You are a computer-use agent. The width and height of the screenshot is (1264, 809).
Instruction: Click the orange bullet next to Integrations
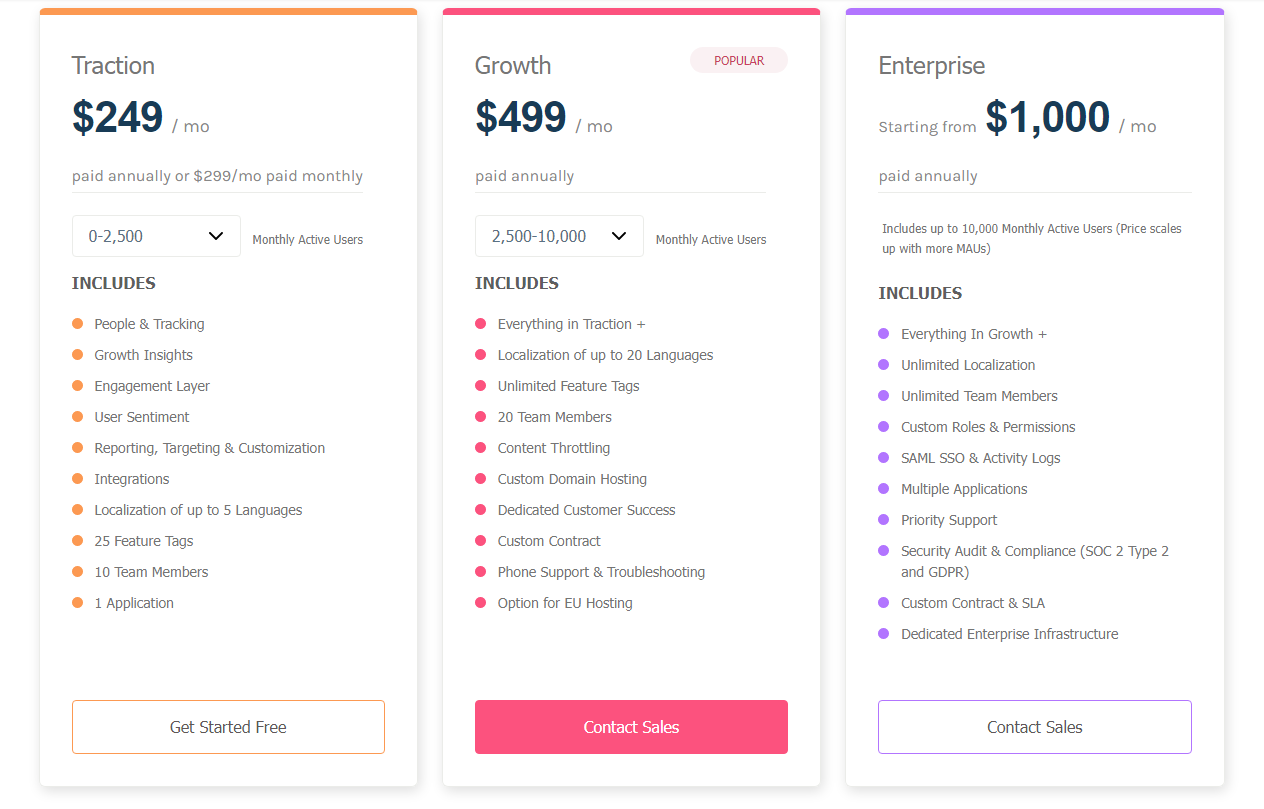coord(77,479)
